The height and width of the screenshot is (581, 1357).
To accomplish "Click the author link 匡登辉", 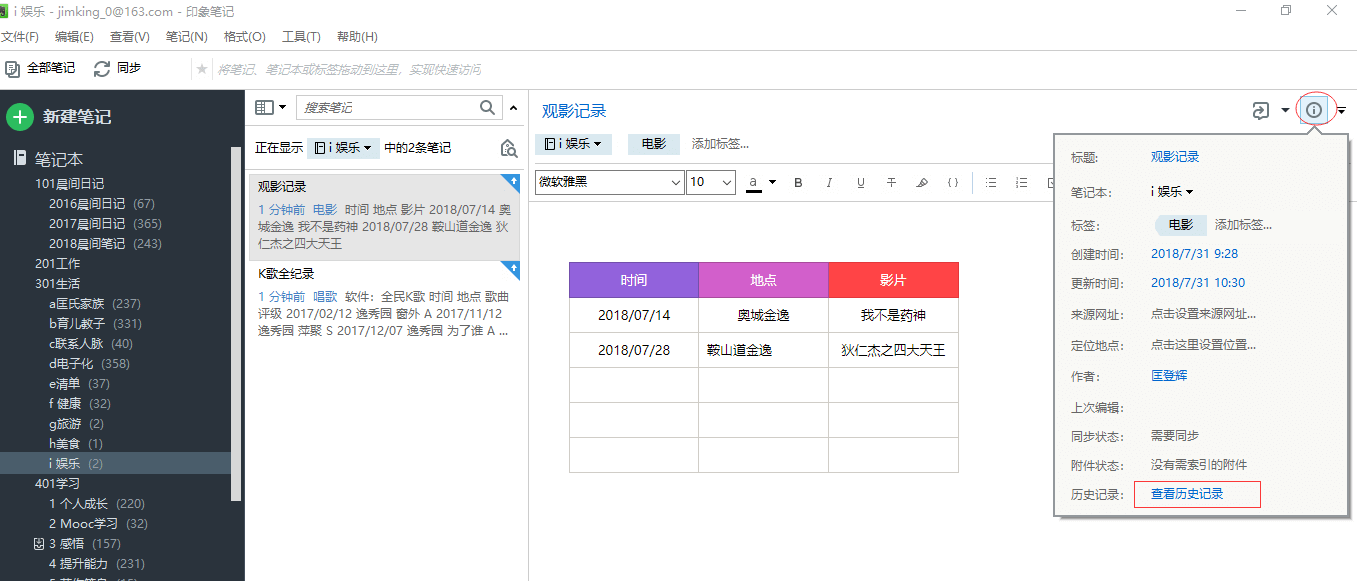I will [1168, 375].
